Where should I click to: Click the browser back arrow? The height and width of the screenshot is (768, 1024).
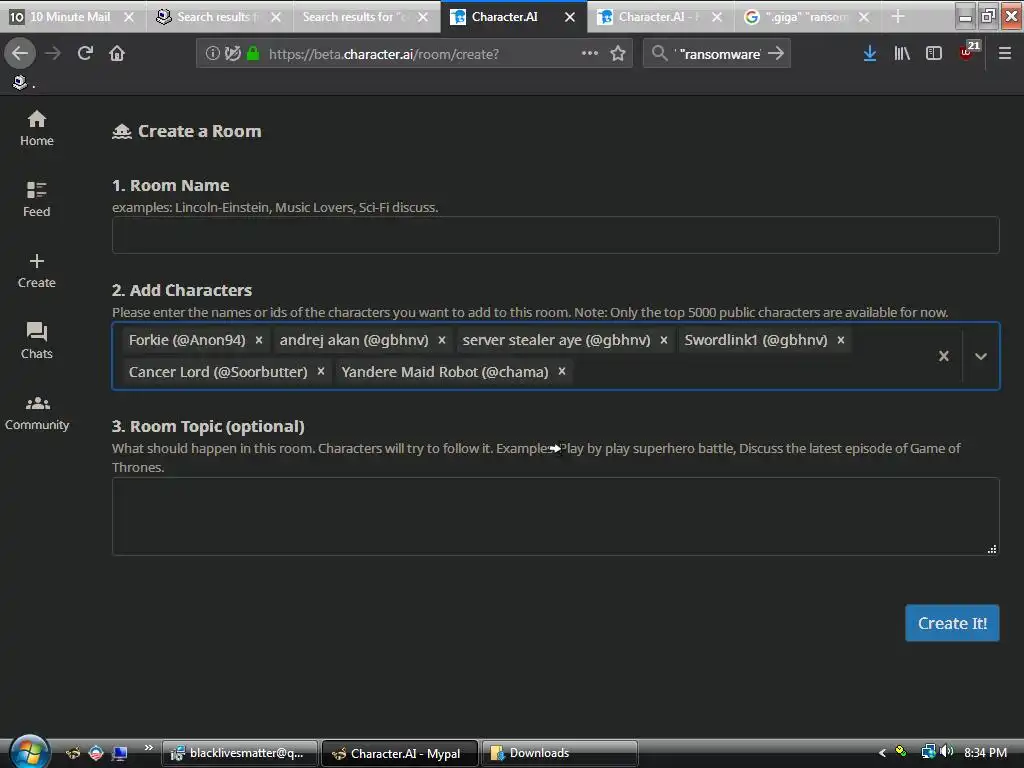point(20,53)
